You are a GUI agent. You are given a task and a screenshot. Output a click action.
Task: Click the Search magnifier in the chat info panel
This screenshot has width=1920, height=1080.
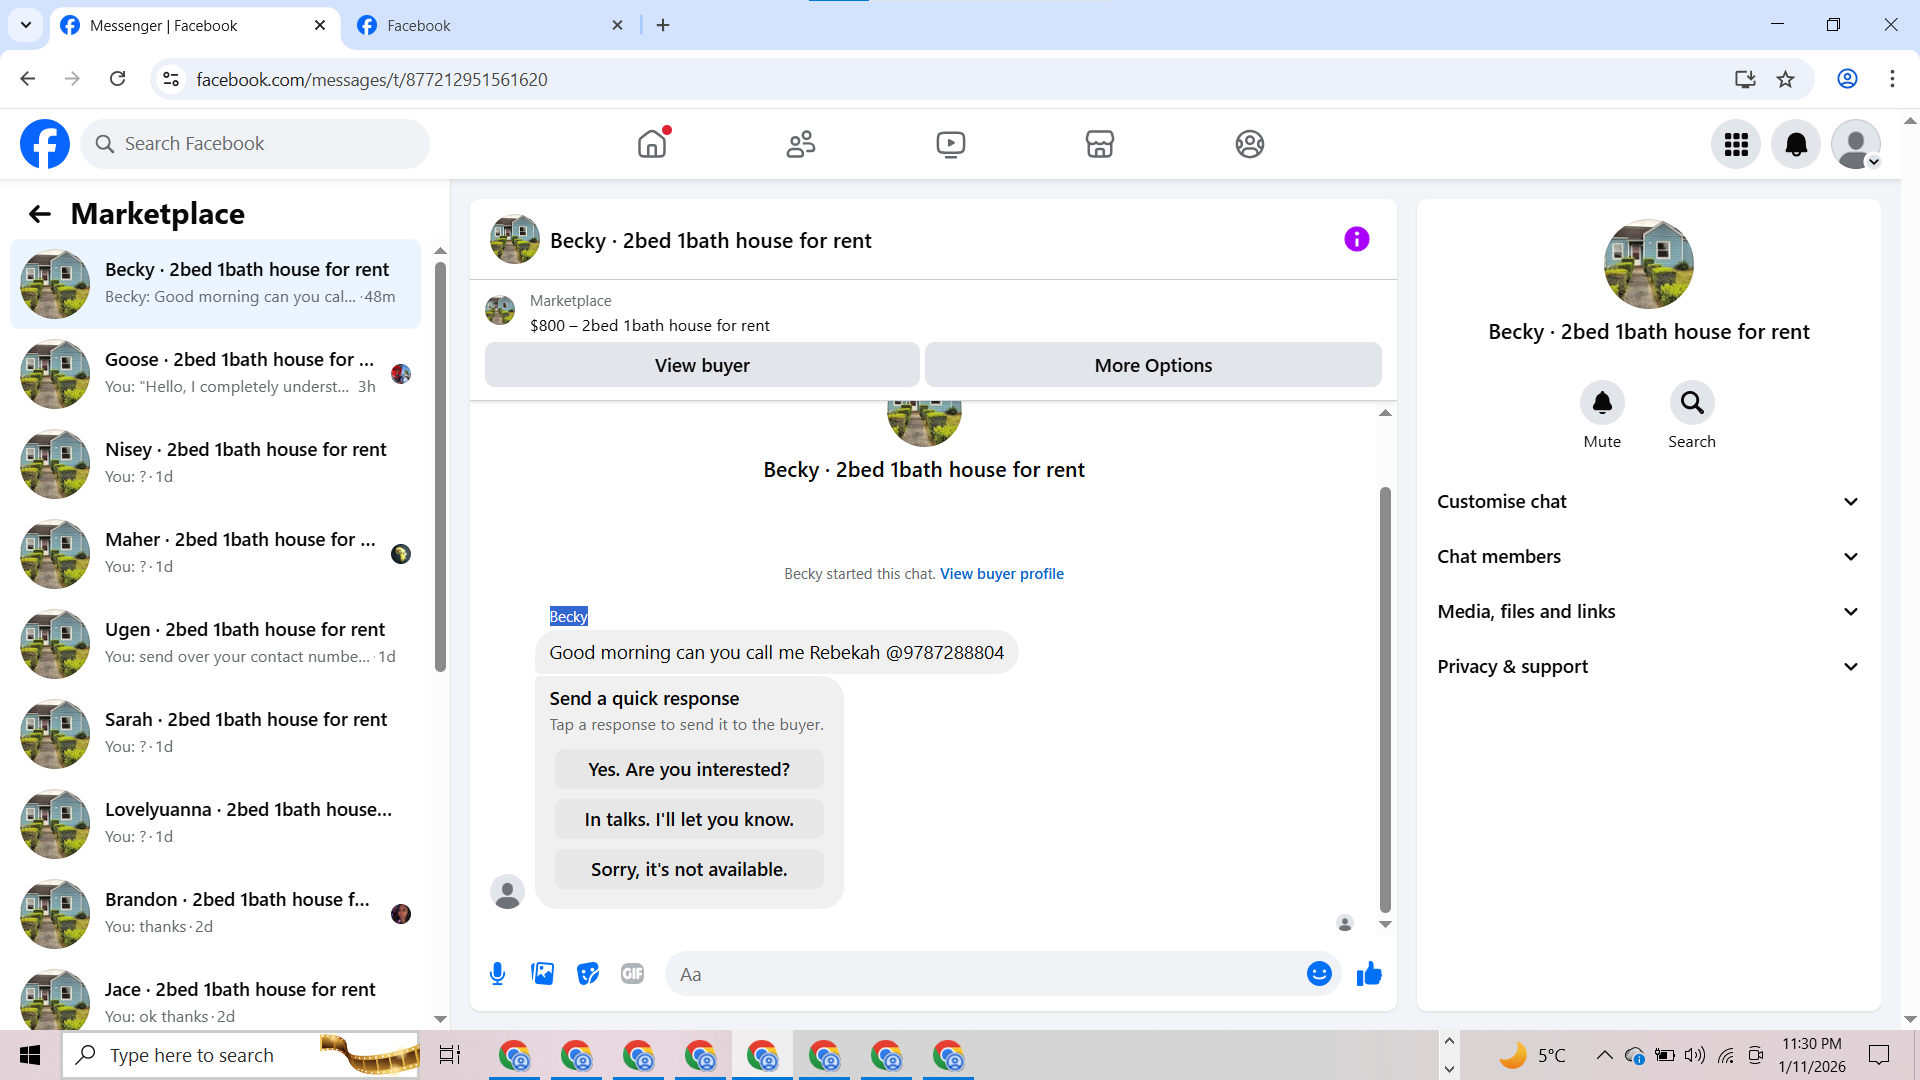point(1692,403)
